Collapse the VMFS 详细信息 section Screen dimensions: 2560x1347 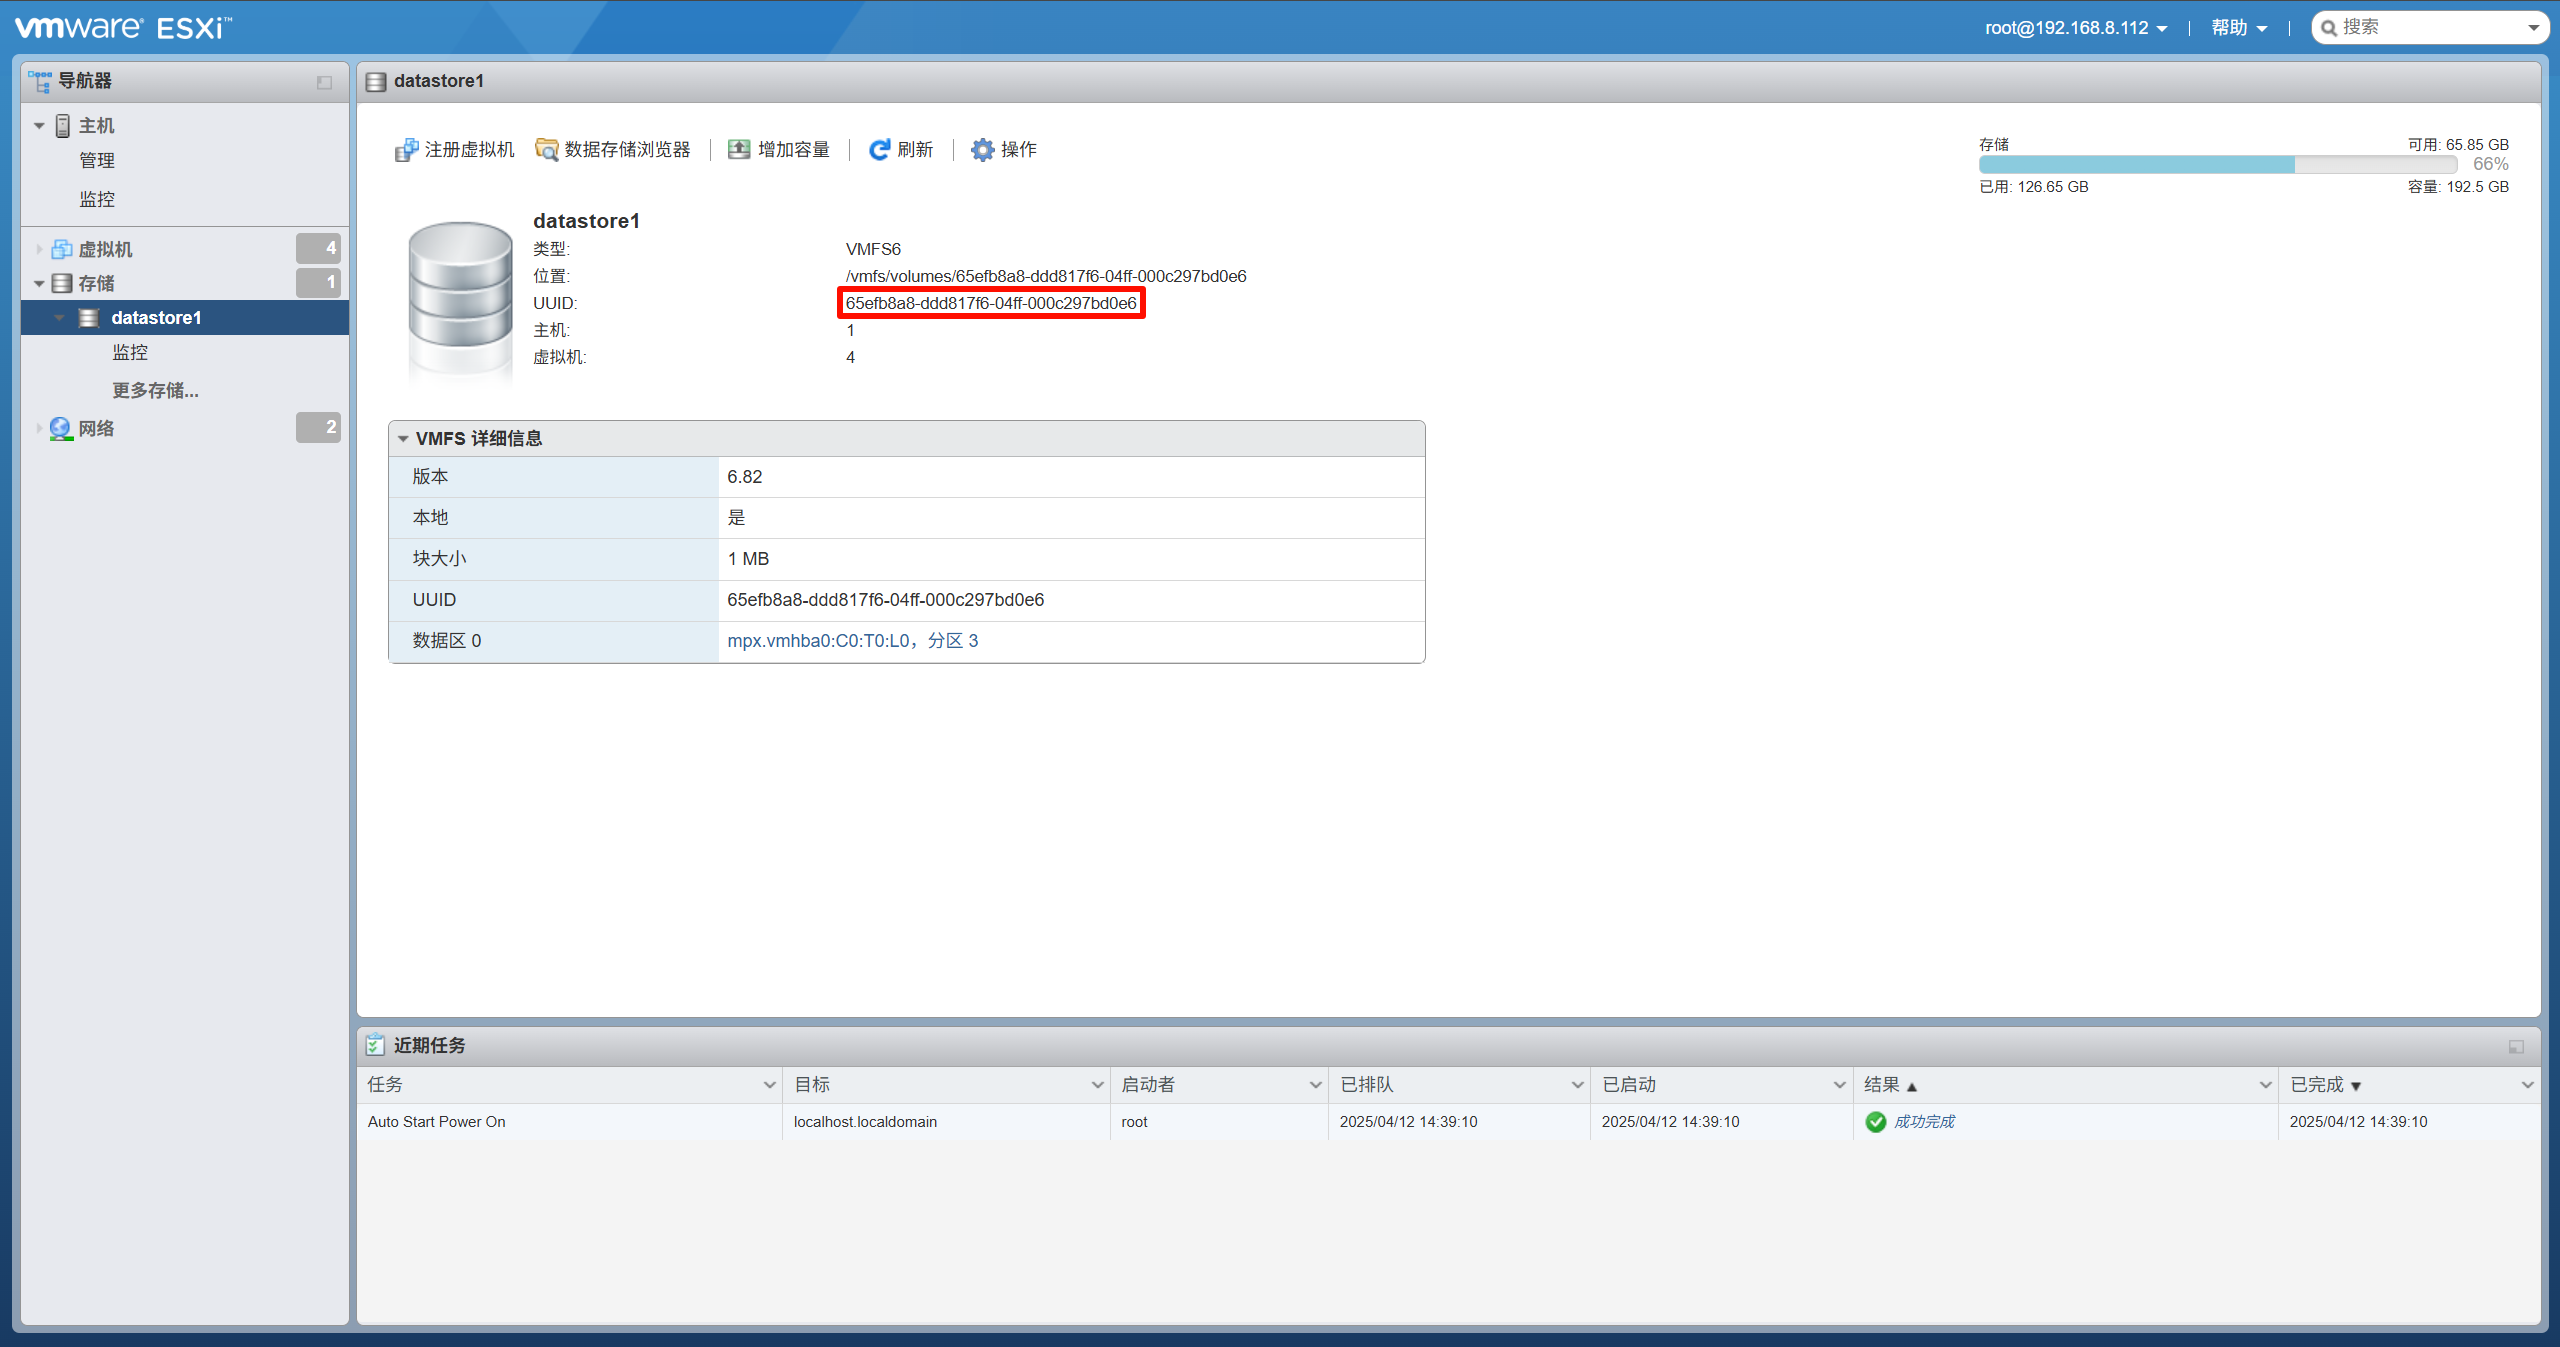(403, 439)
